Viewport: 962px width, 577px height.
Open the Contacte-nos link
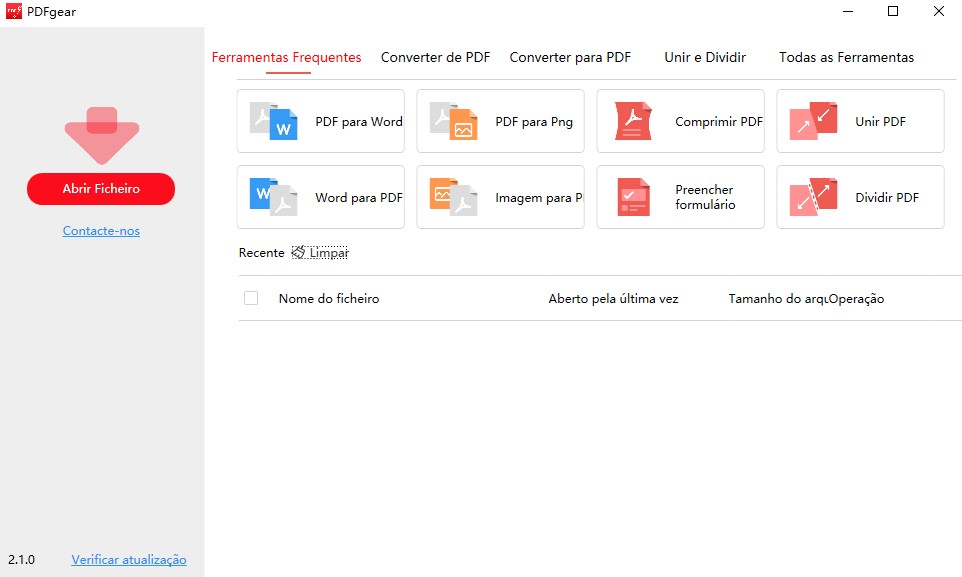point(100,230)
